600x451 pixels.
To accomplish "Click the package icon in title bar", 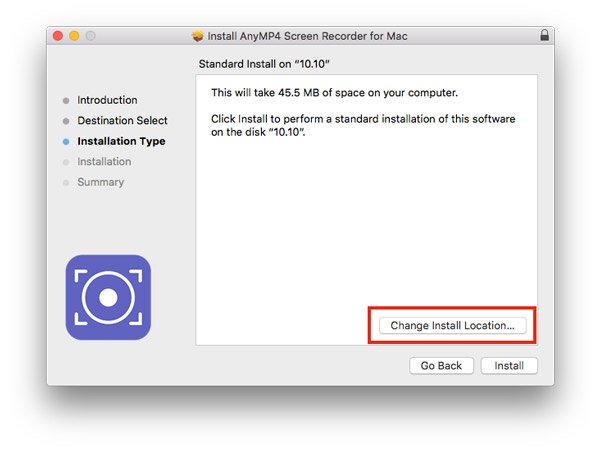I will [197, 36].
